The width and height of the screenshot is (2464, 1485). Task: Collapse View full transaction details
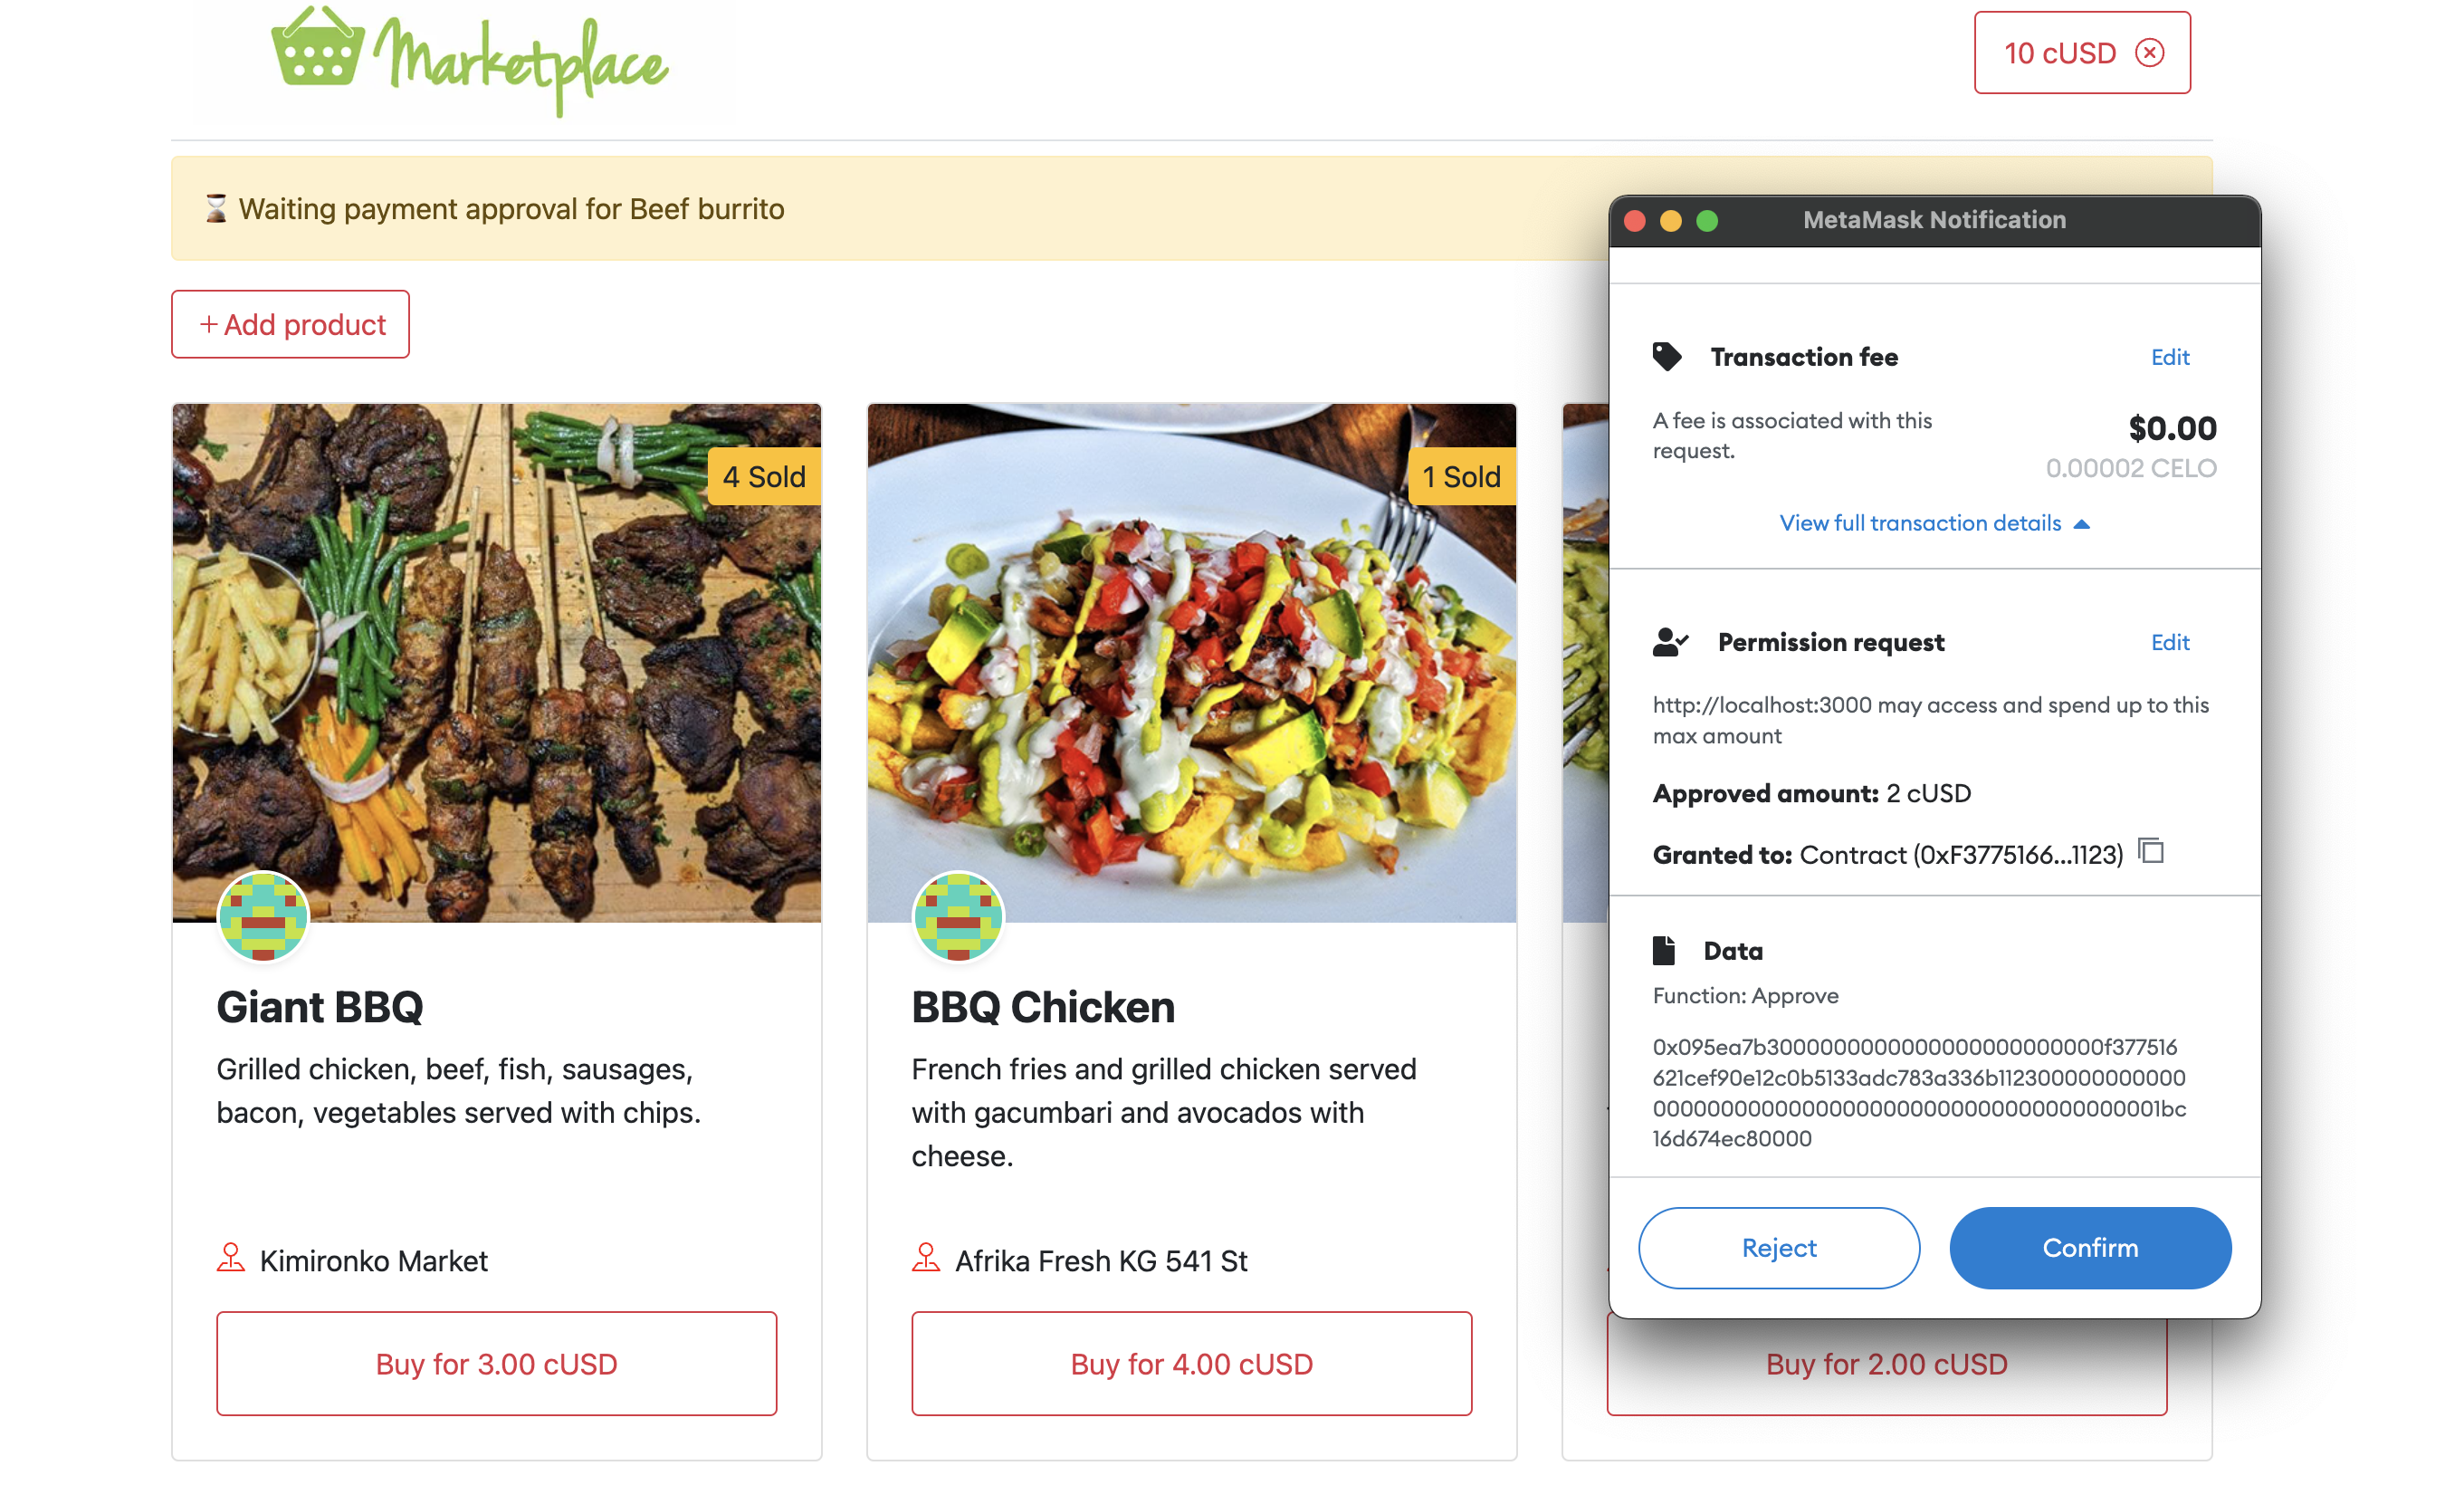[1934, 523]
